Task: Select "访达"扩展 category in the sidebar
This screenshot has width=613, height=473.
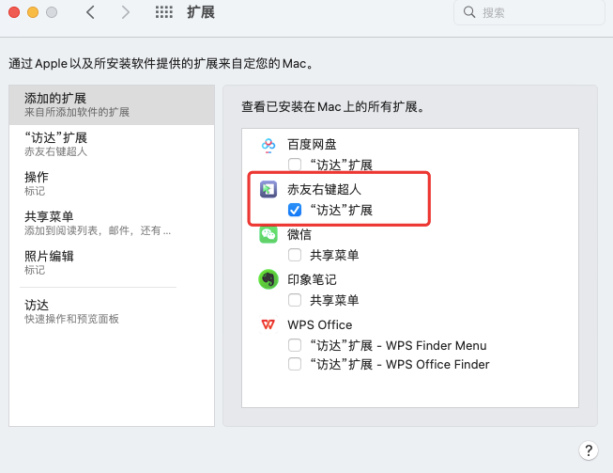Action: click(x=110, y=143)
